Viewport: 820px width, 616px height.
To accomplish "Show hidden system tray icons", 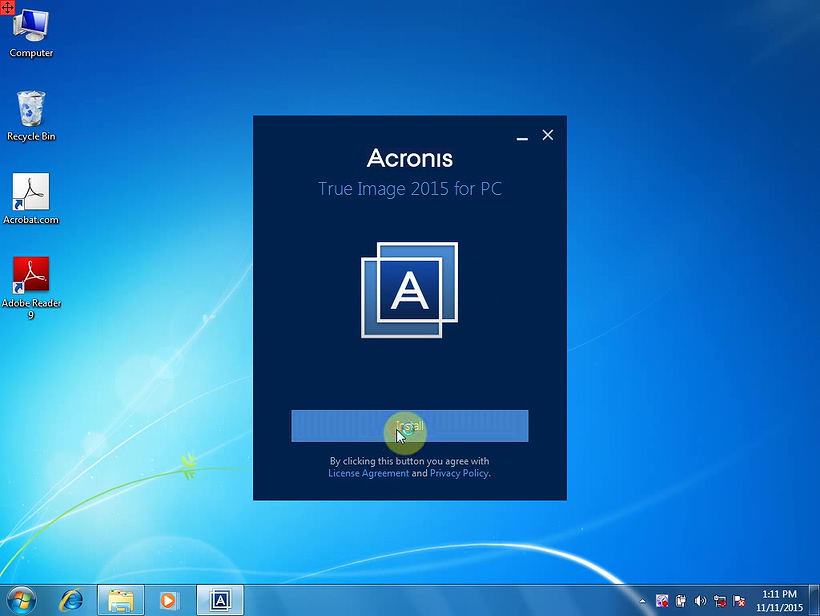I will click(642, 601).
